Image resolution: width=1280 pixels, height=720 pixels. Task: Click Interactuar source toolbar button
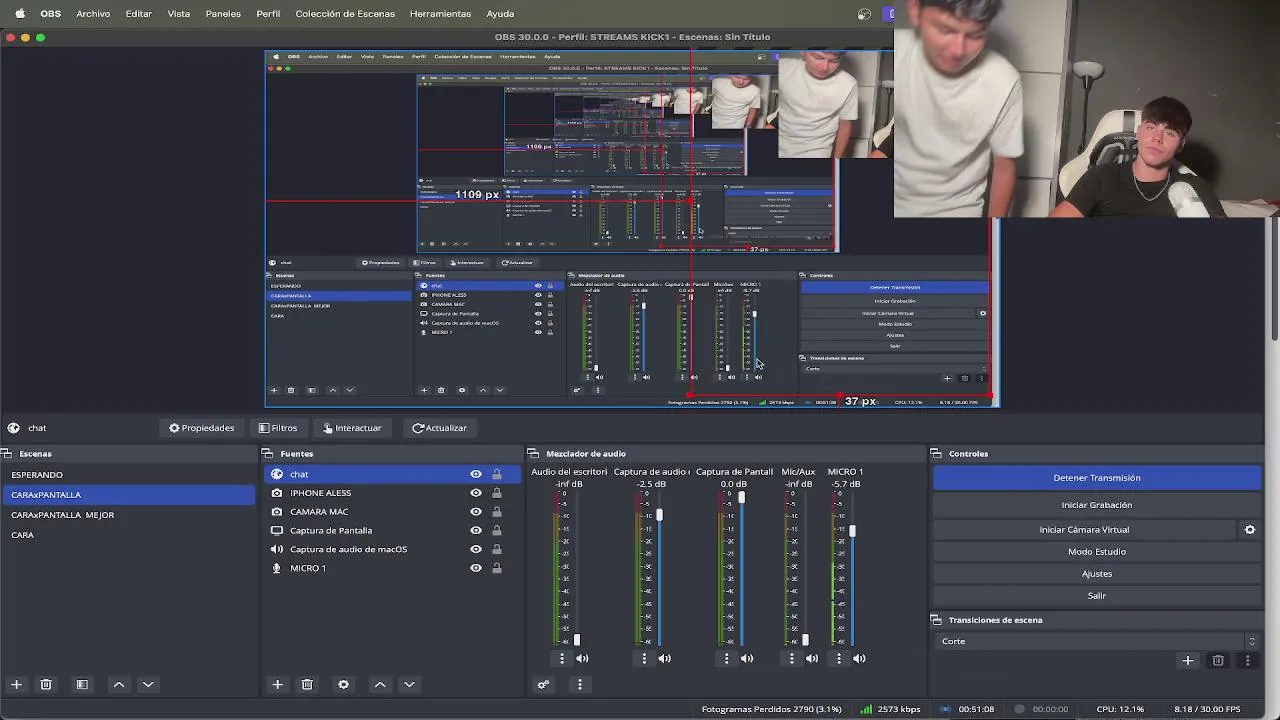(x=352, y=428)
